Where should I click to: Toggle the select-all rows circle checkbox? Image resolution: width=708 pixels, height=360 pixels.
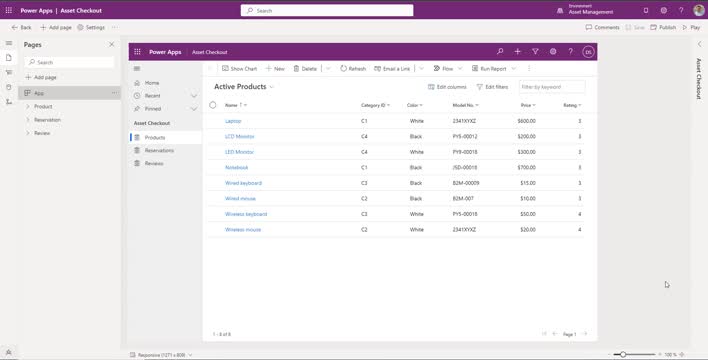pyautogui.click(x=213, y=105)
